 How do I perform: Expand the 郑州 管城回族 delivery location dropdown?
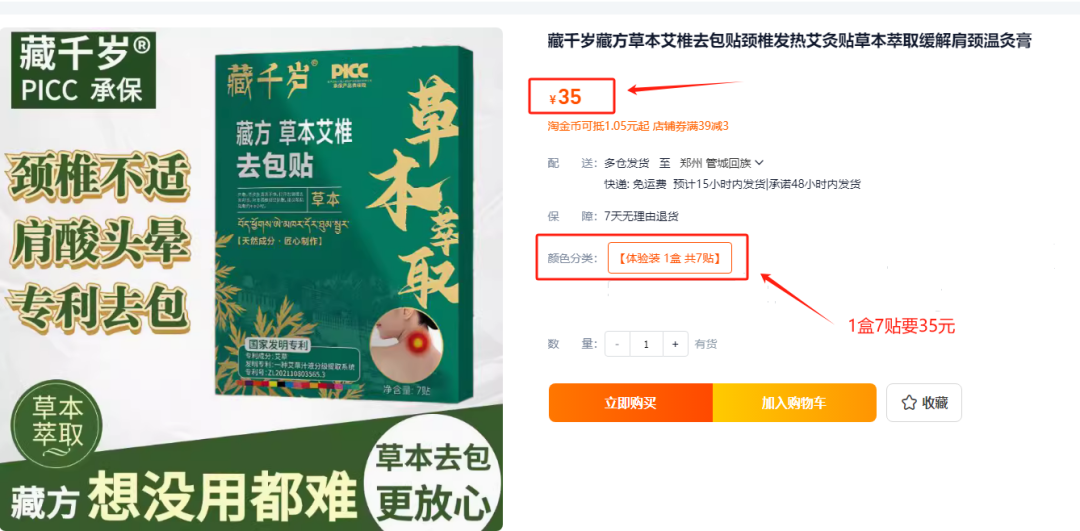pyautogui.click(x=759, y=163)
